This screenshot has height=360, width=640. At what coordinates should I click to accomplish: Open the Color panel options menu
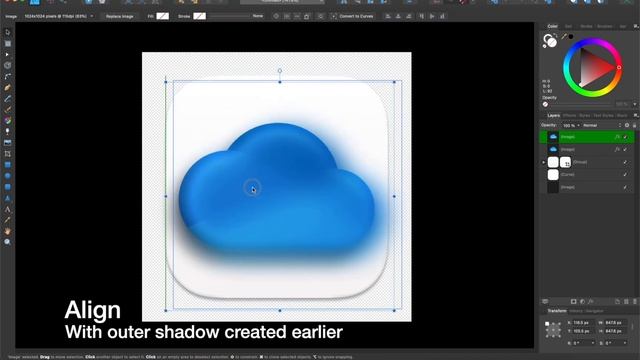click(x=636, y=26)
